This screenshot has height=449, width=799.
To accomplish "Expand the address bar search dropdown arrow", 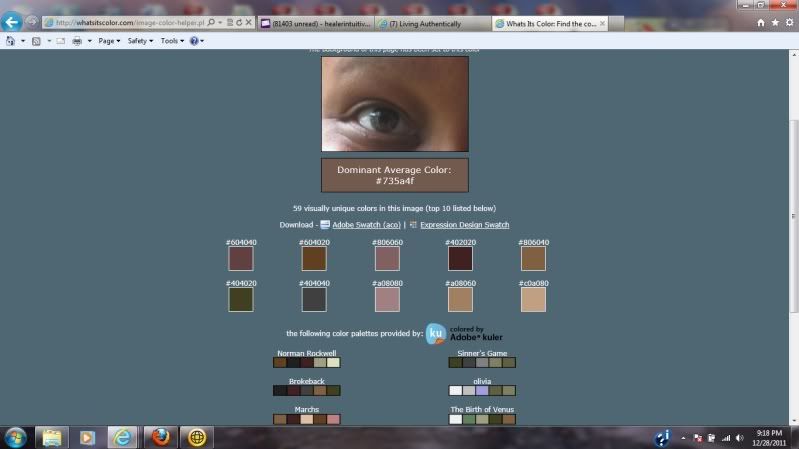I will pos(220,23).
